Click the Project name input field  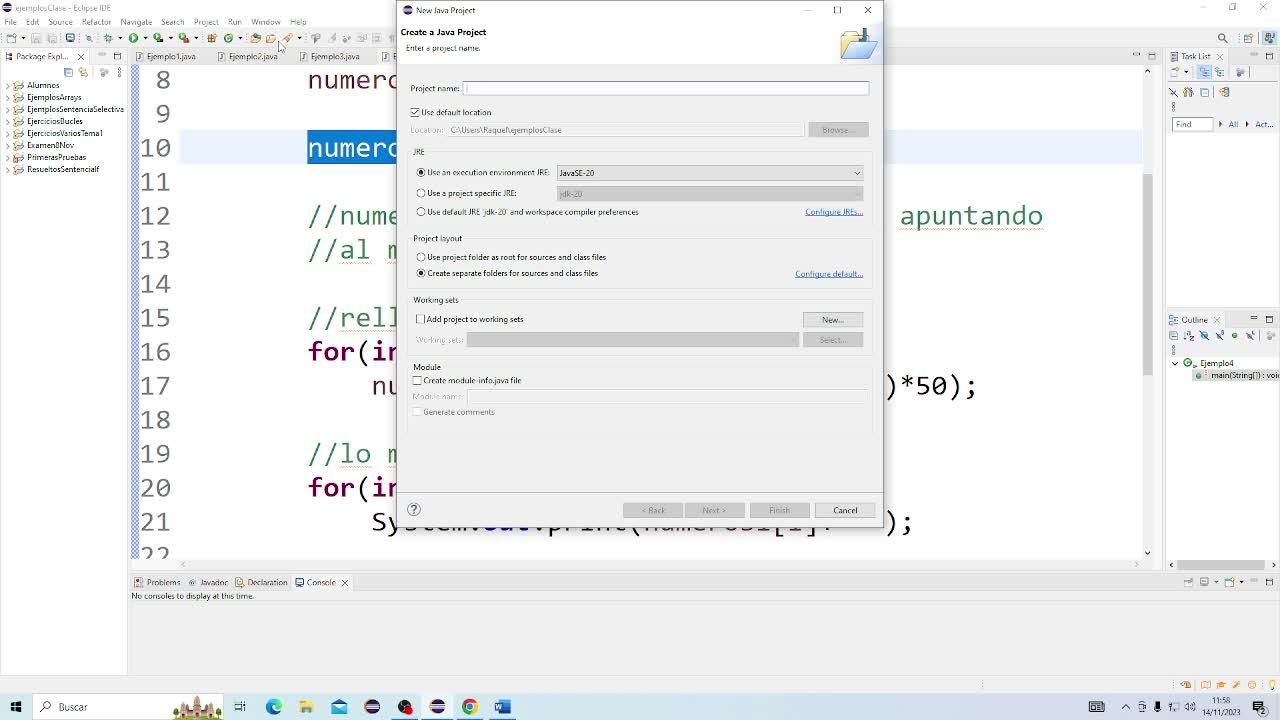coord(666,88)
